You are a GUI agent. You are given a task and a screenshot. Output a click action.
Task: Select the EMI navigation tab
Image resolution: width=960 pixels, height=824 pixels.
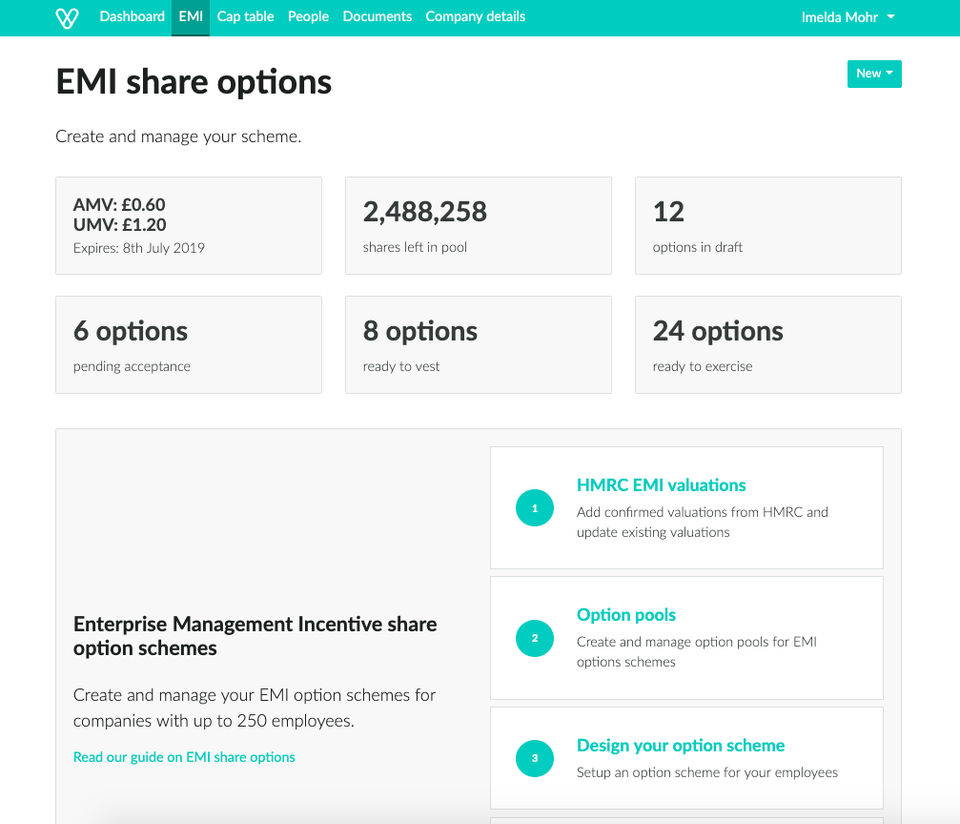190,17
